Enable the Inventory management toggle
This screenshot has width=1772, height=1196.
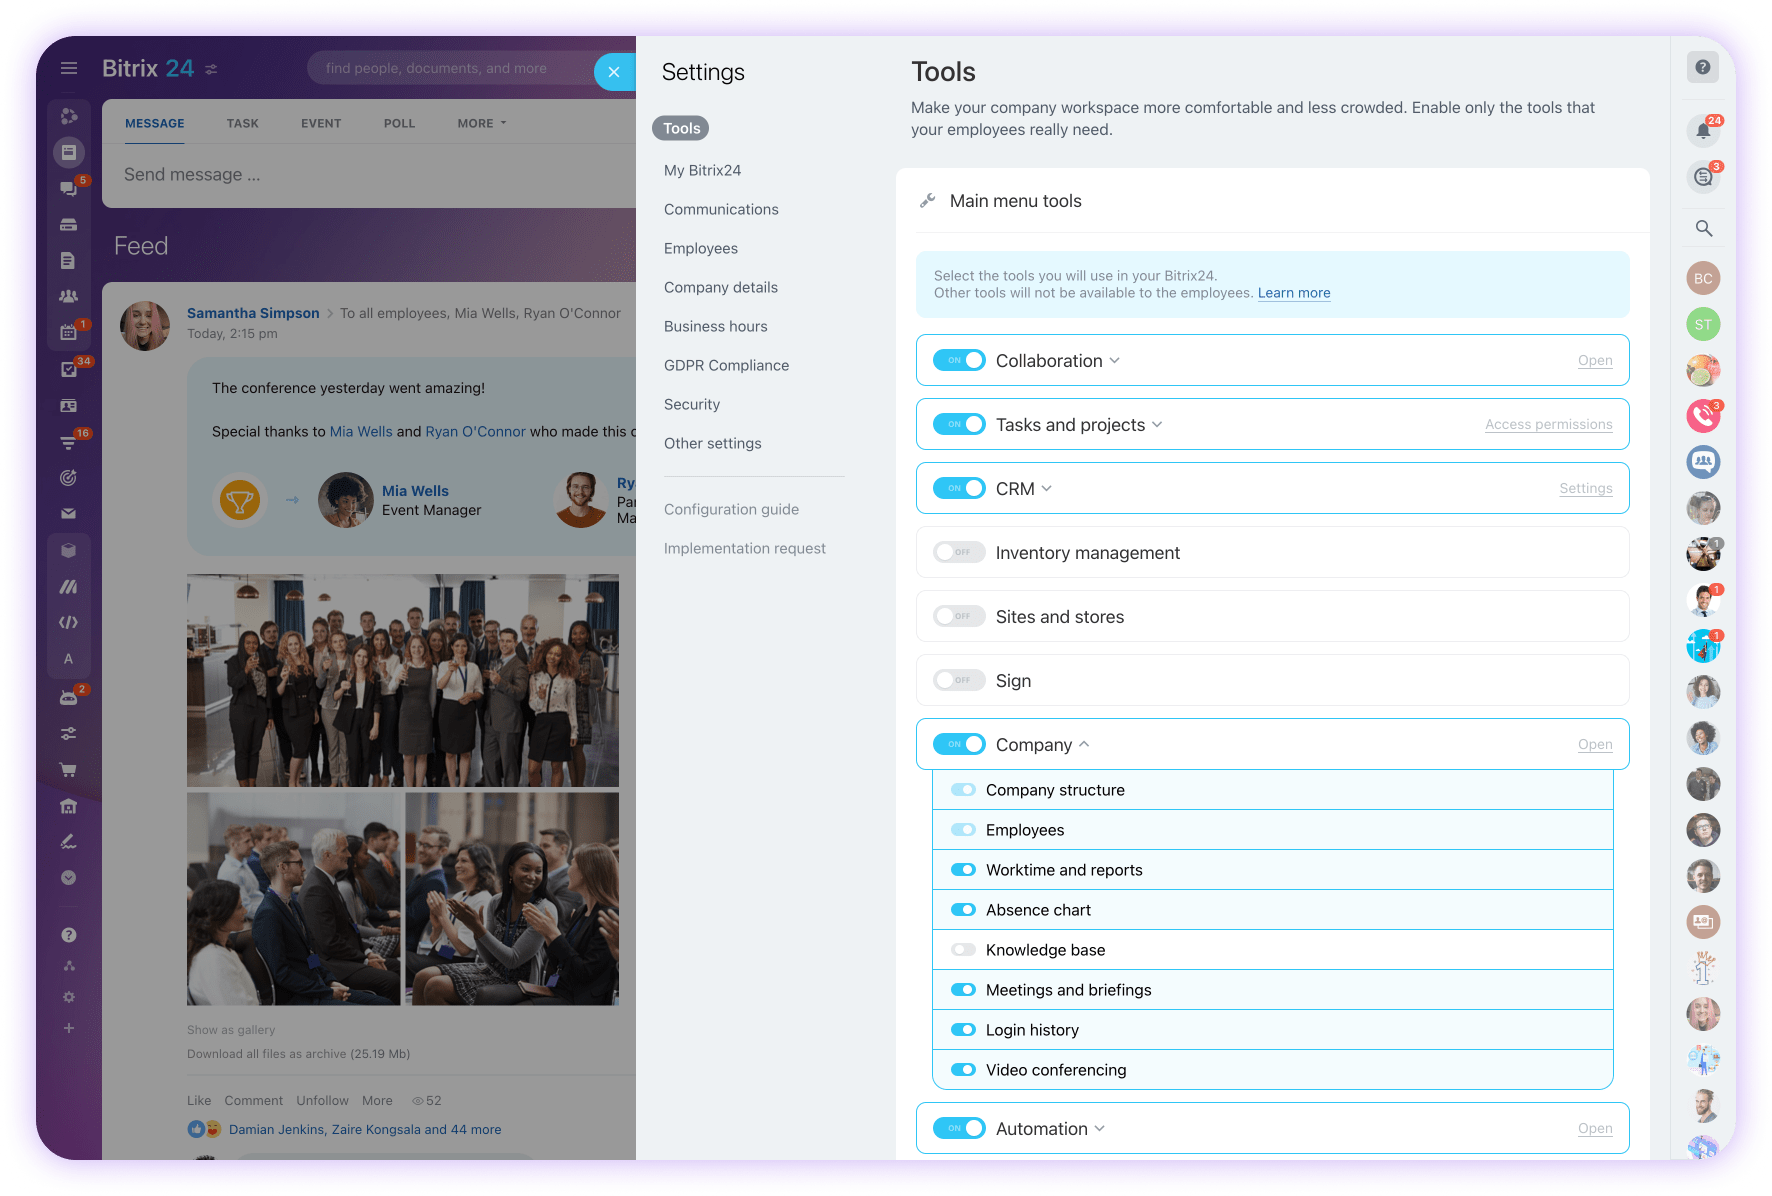click(x=959, y=552)
